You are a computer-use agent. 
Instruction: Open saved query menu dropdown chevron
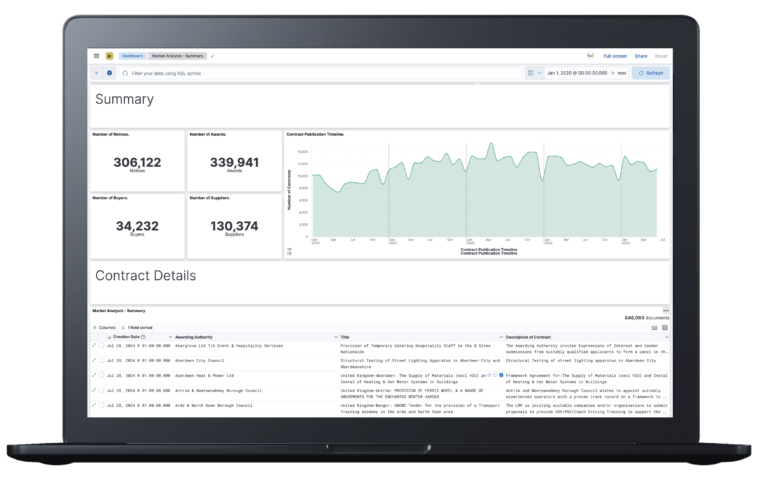click(97, 73)
